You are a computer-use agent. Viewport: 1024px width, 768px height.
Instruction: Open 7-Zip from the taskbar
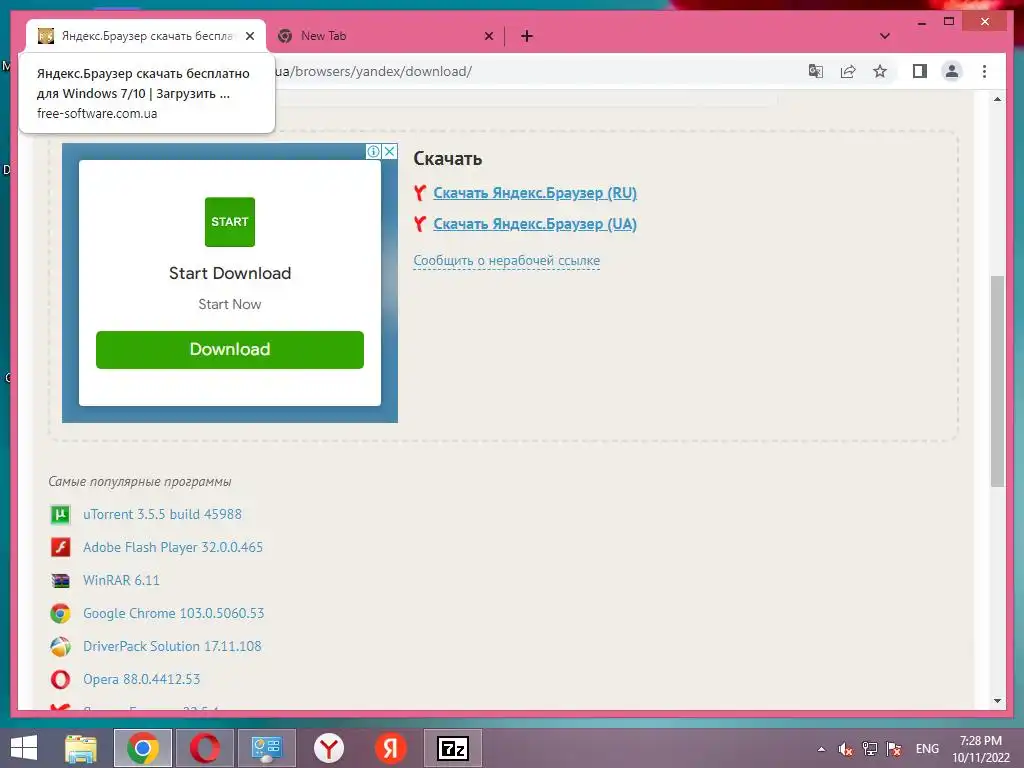[x=453, y=748]
